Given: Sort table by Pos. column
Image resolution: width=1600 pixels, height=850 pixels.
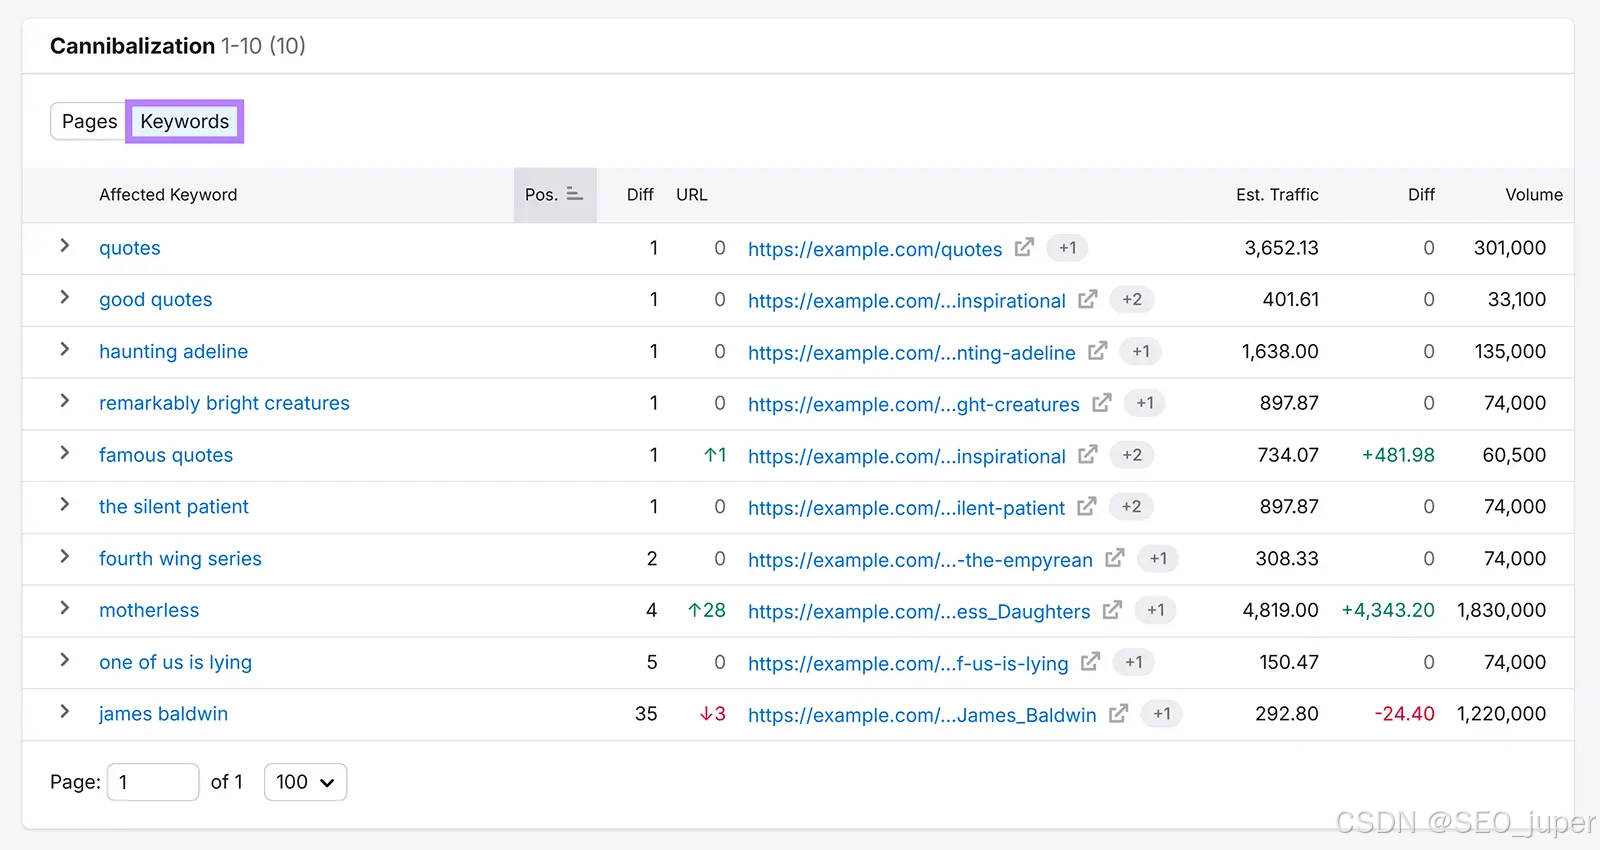Looking at the screenshot, I should point(555,195).
